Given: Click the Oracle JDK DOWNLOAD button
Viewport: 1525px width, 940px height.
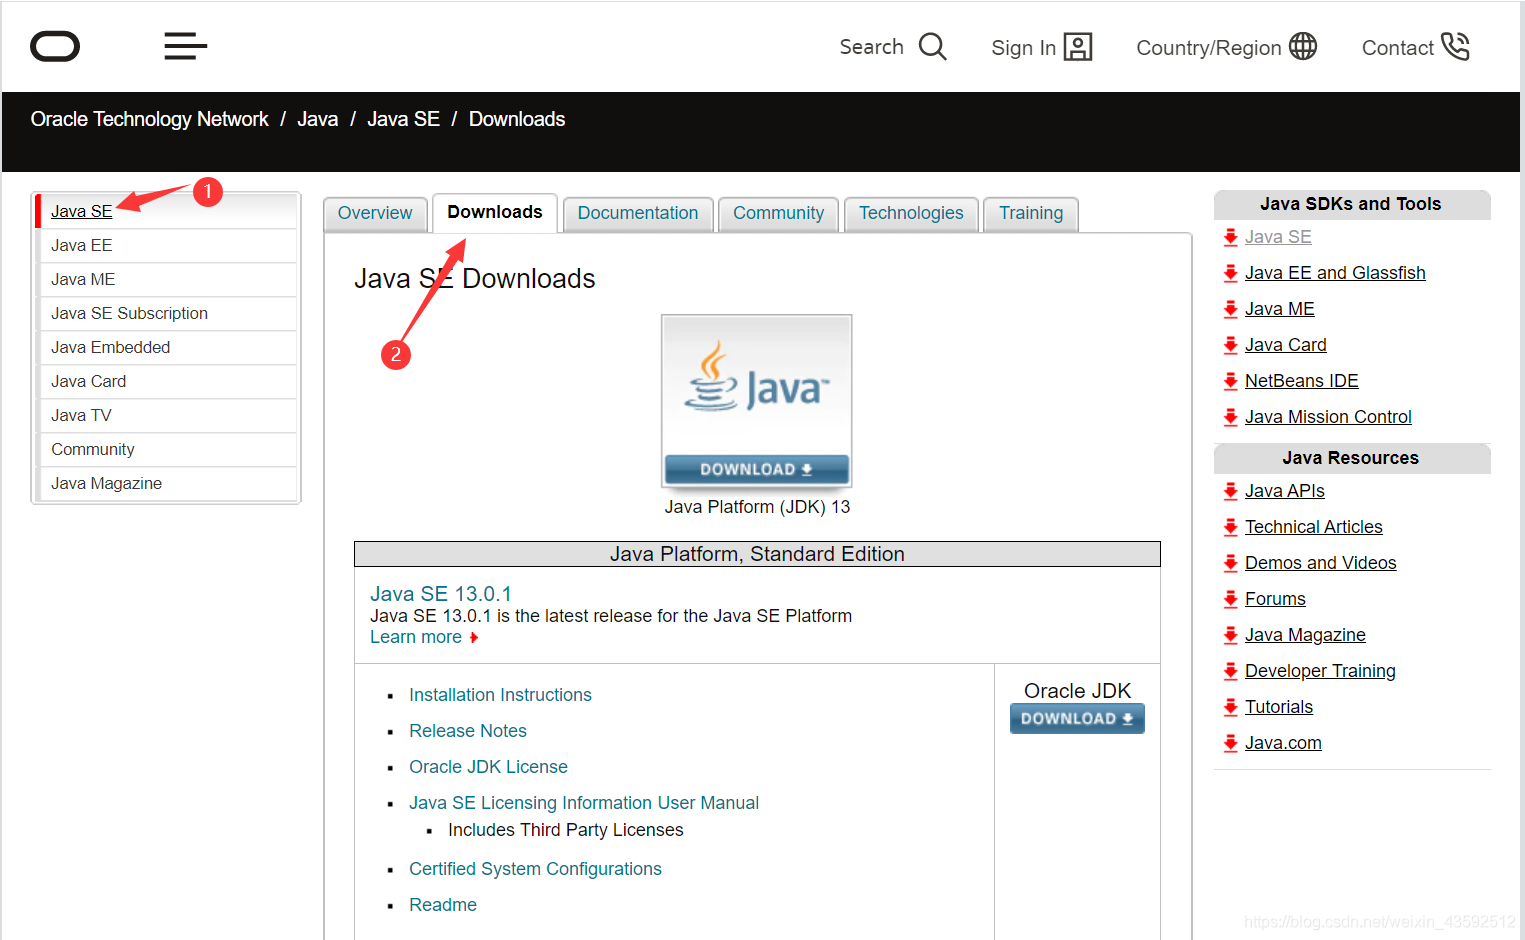Looking at the screenshot, I should 1077,719.
